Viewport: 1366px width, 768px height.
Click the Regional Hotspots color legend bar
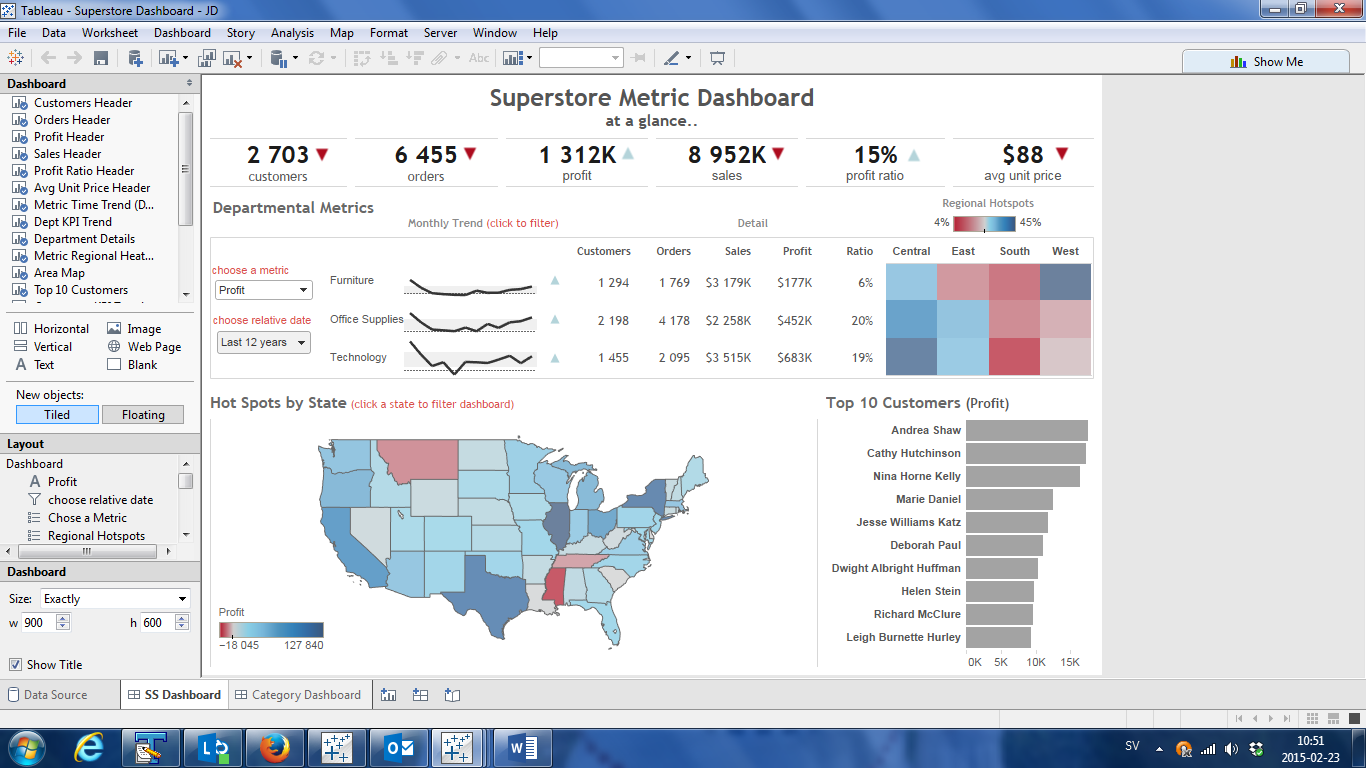point(984,223)
